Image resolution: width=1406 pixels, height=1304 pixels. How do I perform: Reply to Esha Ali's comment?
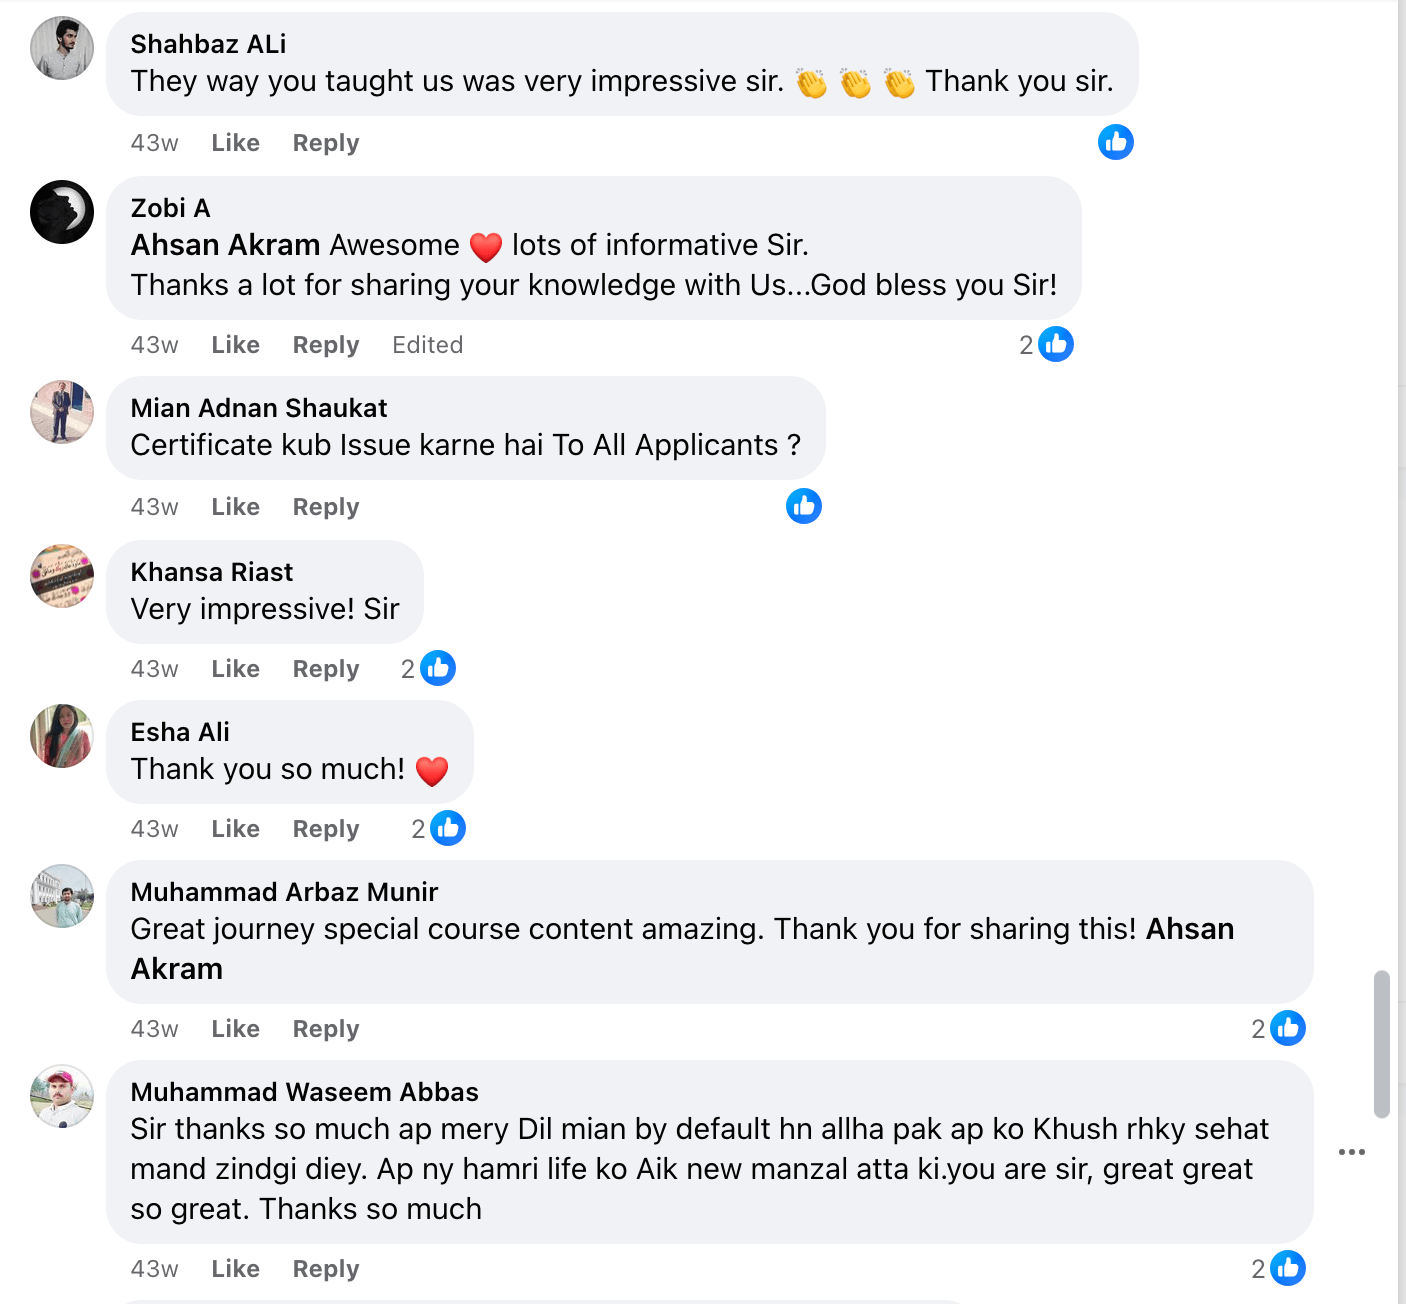[x=325, y=829]
